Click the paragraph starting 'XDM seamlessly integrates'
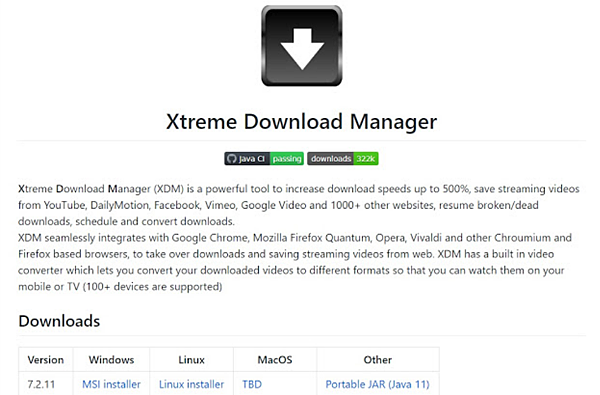Image resolution: width=600 pixels, height=395 pixels. (295, 262)
